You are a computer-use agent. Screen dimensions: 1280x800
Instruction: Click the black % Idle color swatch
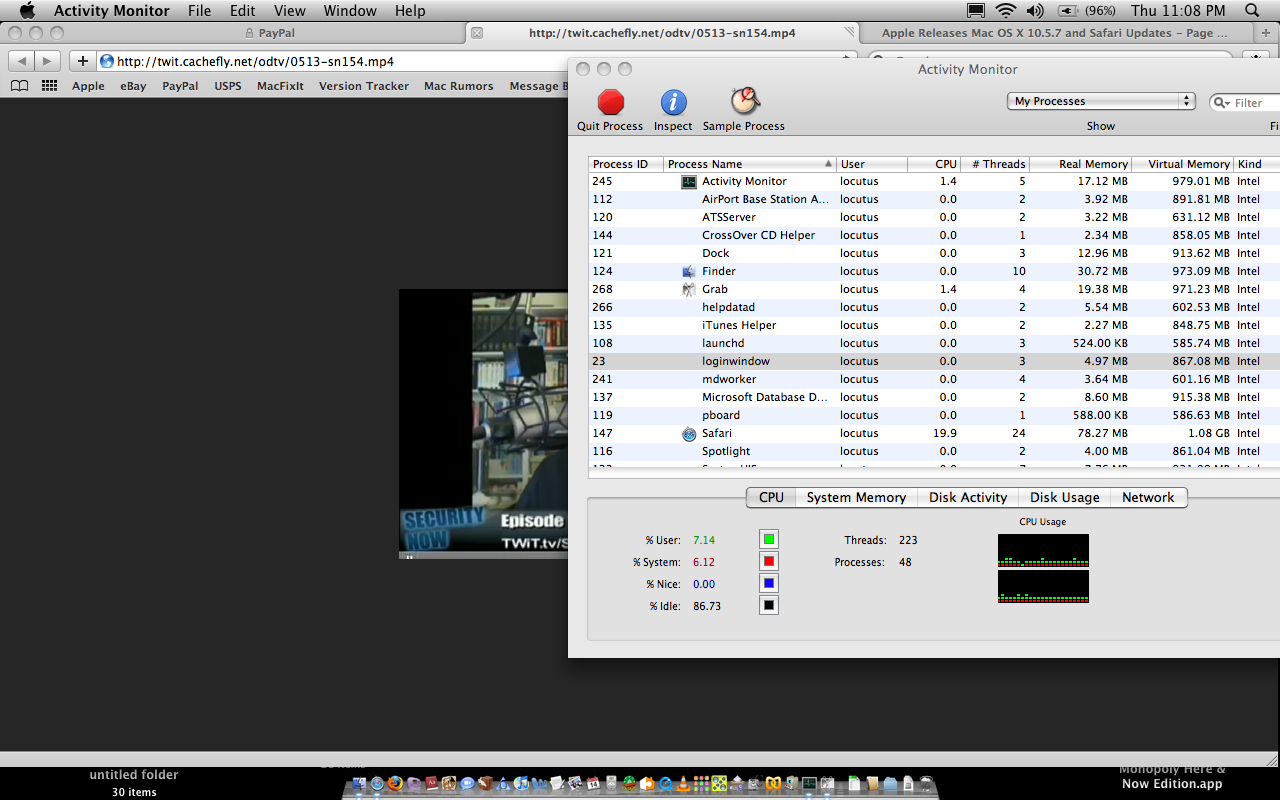768,605
